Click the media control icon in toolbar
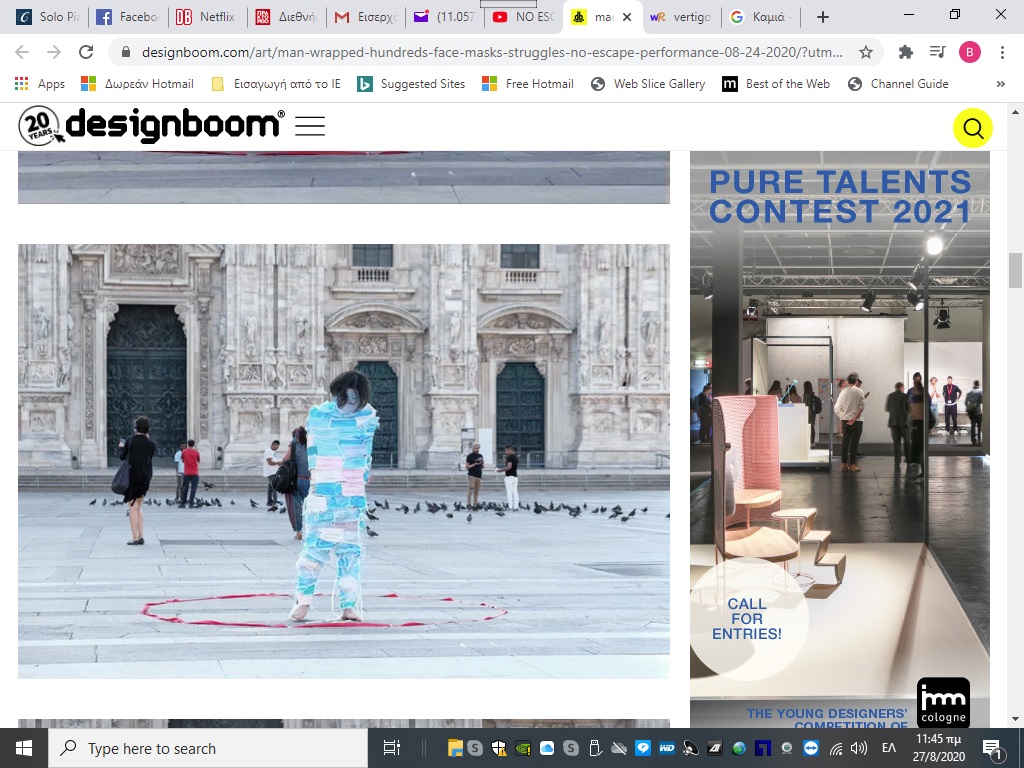Image resolution: width=1024 pixels, height=768 pixels. coord(937,53)
